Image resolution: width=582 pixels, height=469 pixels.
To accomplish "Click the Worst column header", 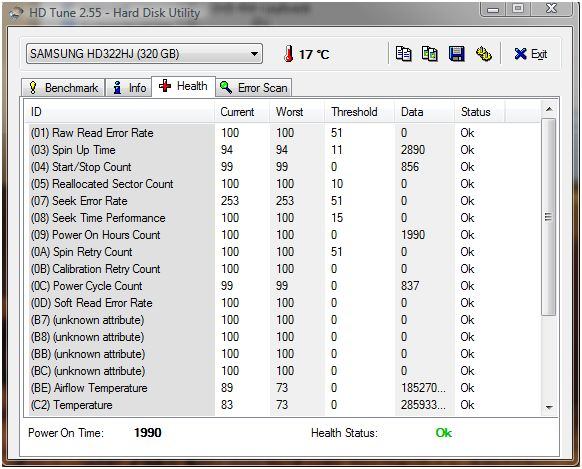I will (x=297, y=112).
